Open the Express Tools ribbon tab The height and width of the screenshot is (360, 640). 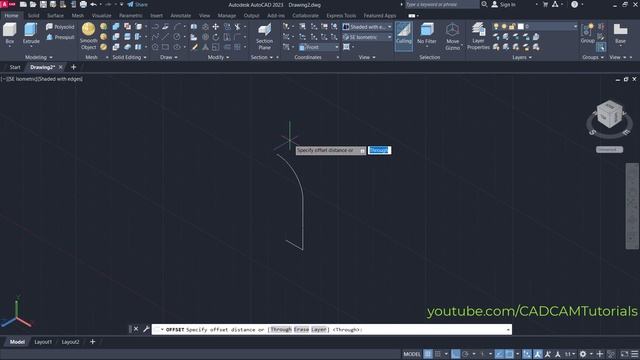pyautogui.click(x=341, y=16)
